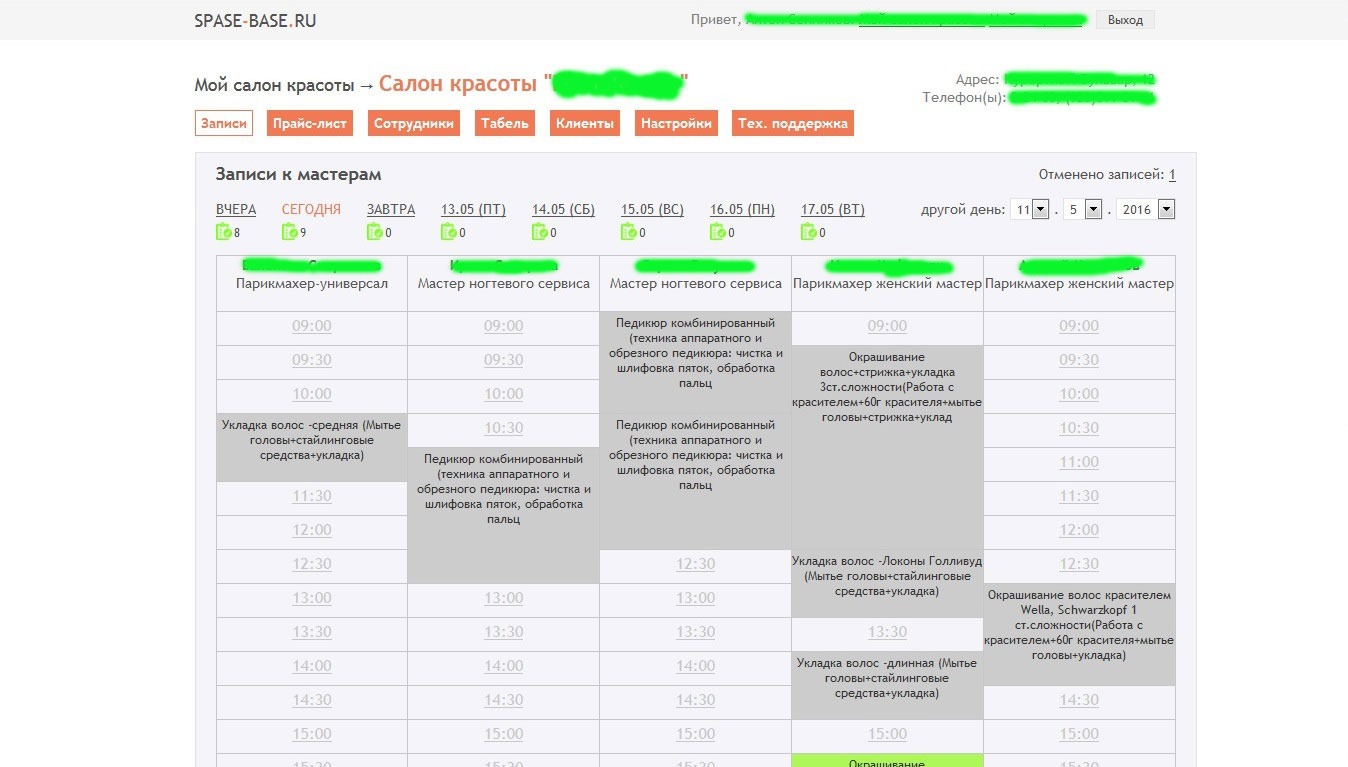Open the Тех. поддержка tab
Viewport: 1348px width, 767px height.
click(x=793, y=123)
